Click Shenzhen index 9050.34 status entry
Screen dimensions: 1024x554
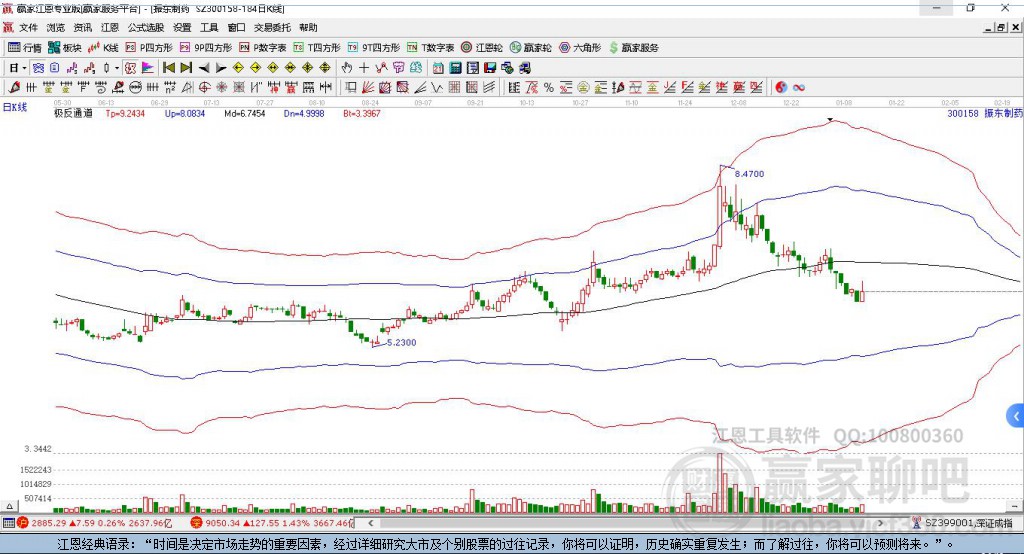point(272,523)
